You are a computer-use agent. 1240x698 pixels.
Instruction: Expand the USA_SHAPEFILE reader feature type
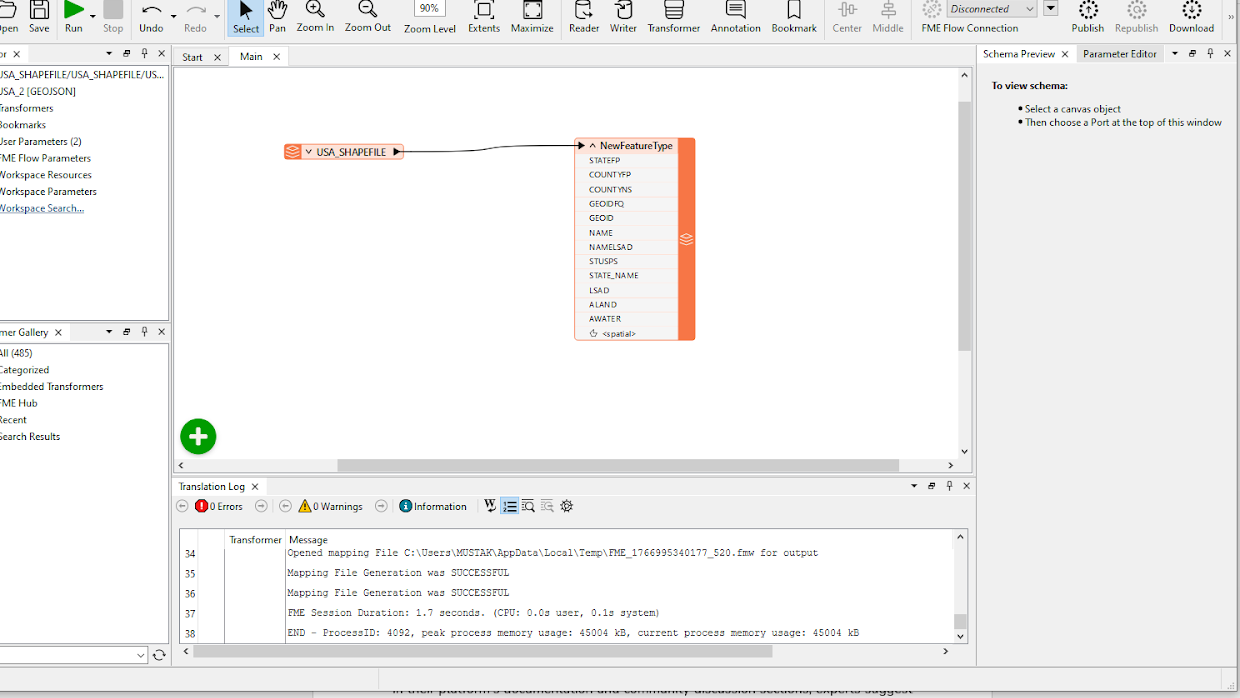308,152
